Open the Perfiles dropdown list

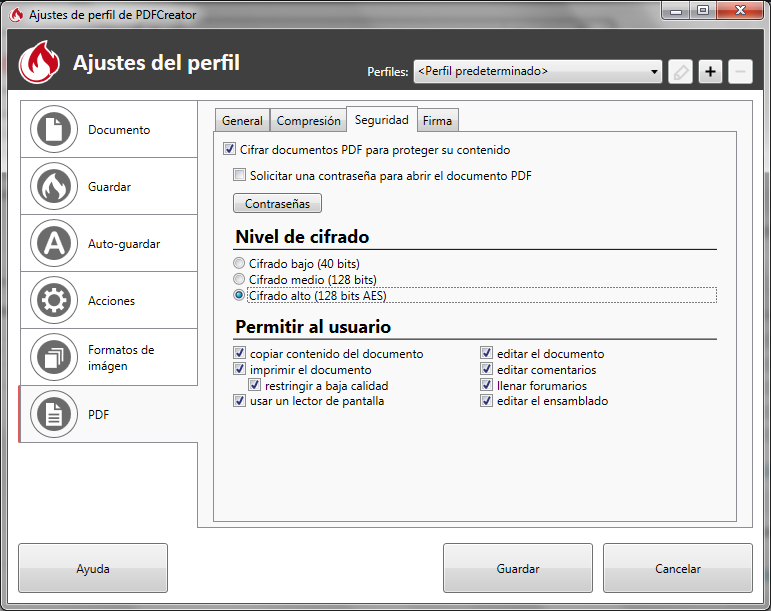pyautogui.click(x=537, y=72)
